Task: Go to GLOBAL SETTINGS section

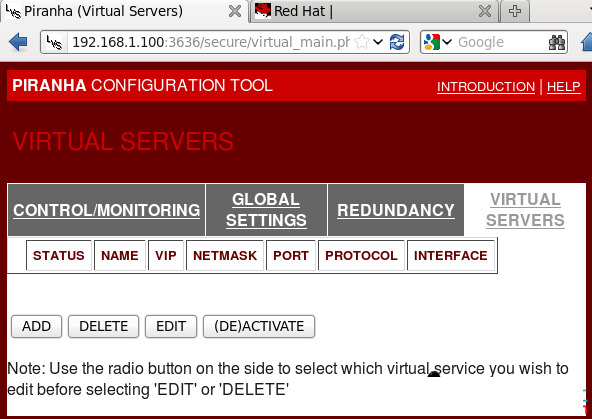Action: (x=266, y=210)
